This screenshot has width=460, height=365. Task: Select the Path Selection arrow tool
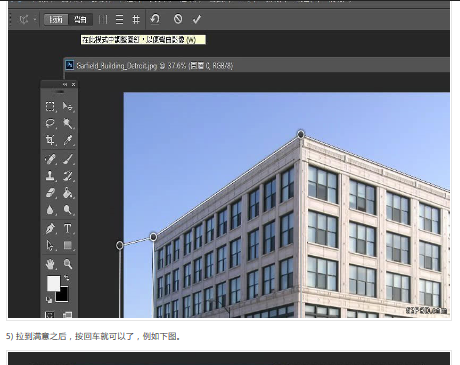click(50, 246)
